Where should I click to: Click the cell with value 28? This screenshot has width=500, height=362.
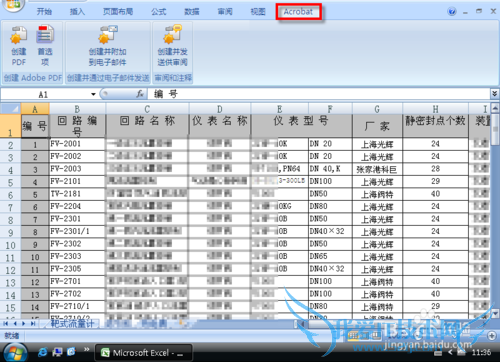click(435, 169)
